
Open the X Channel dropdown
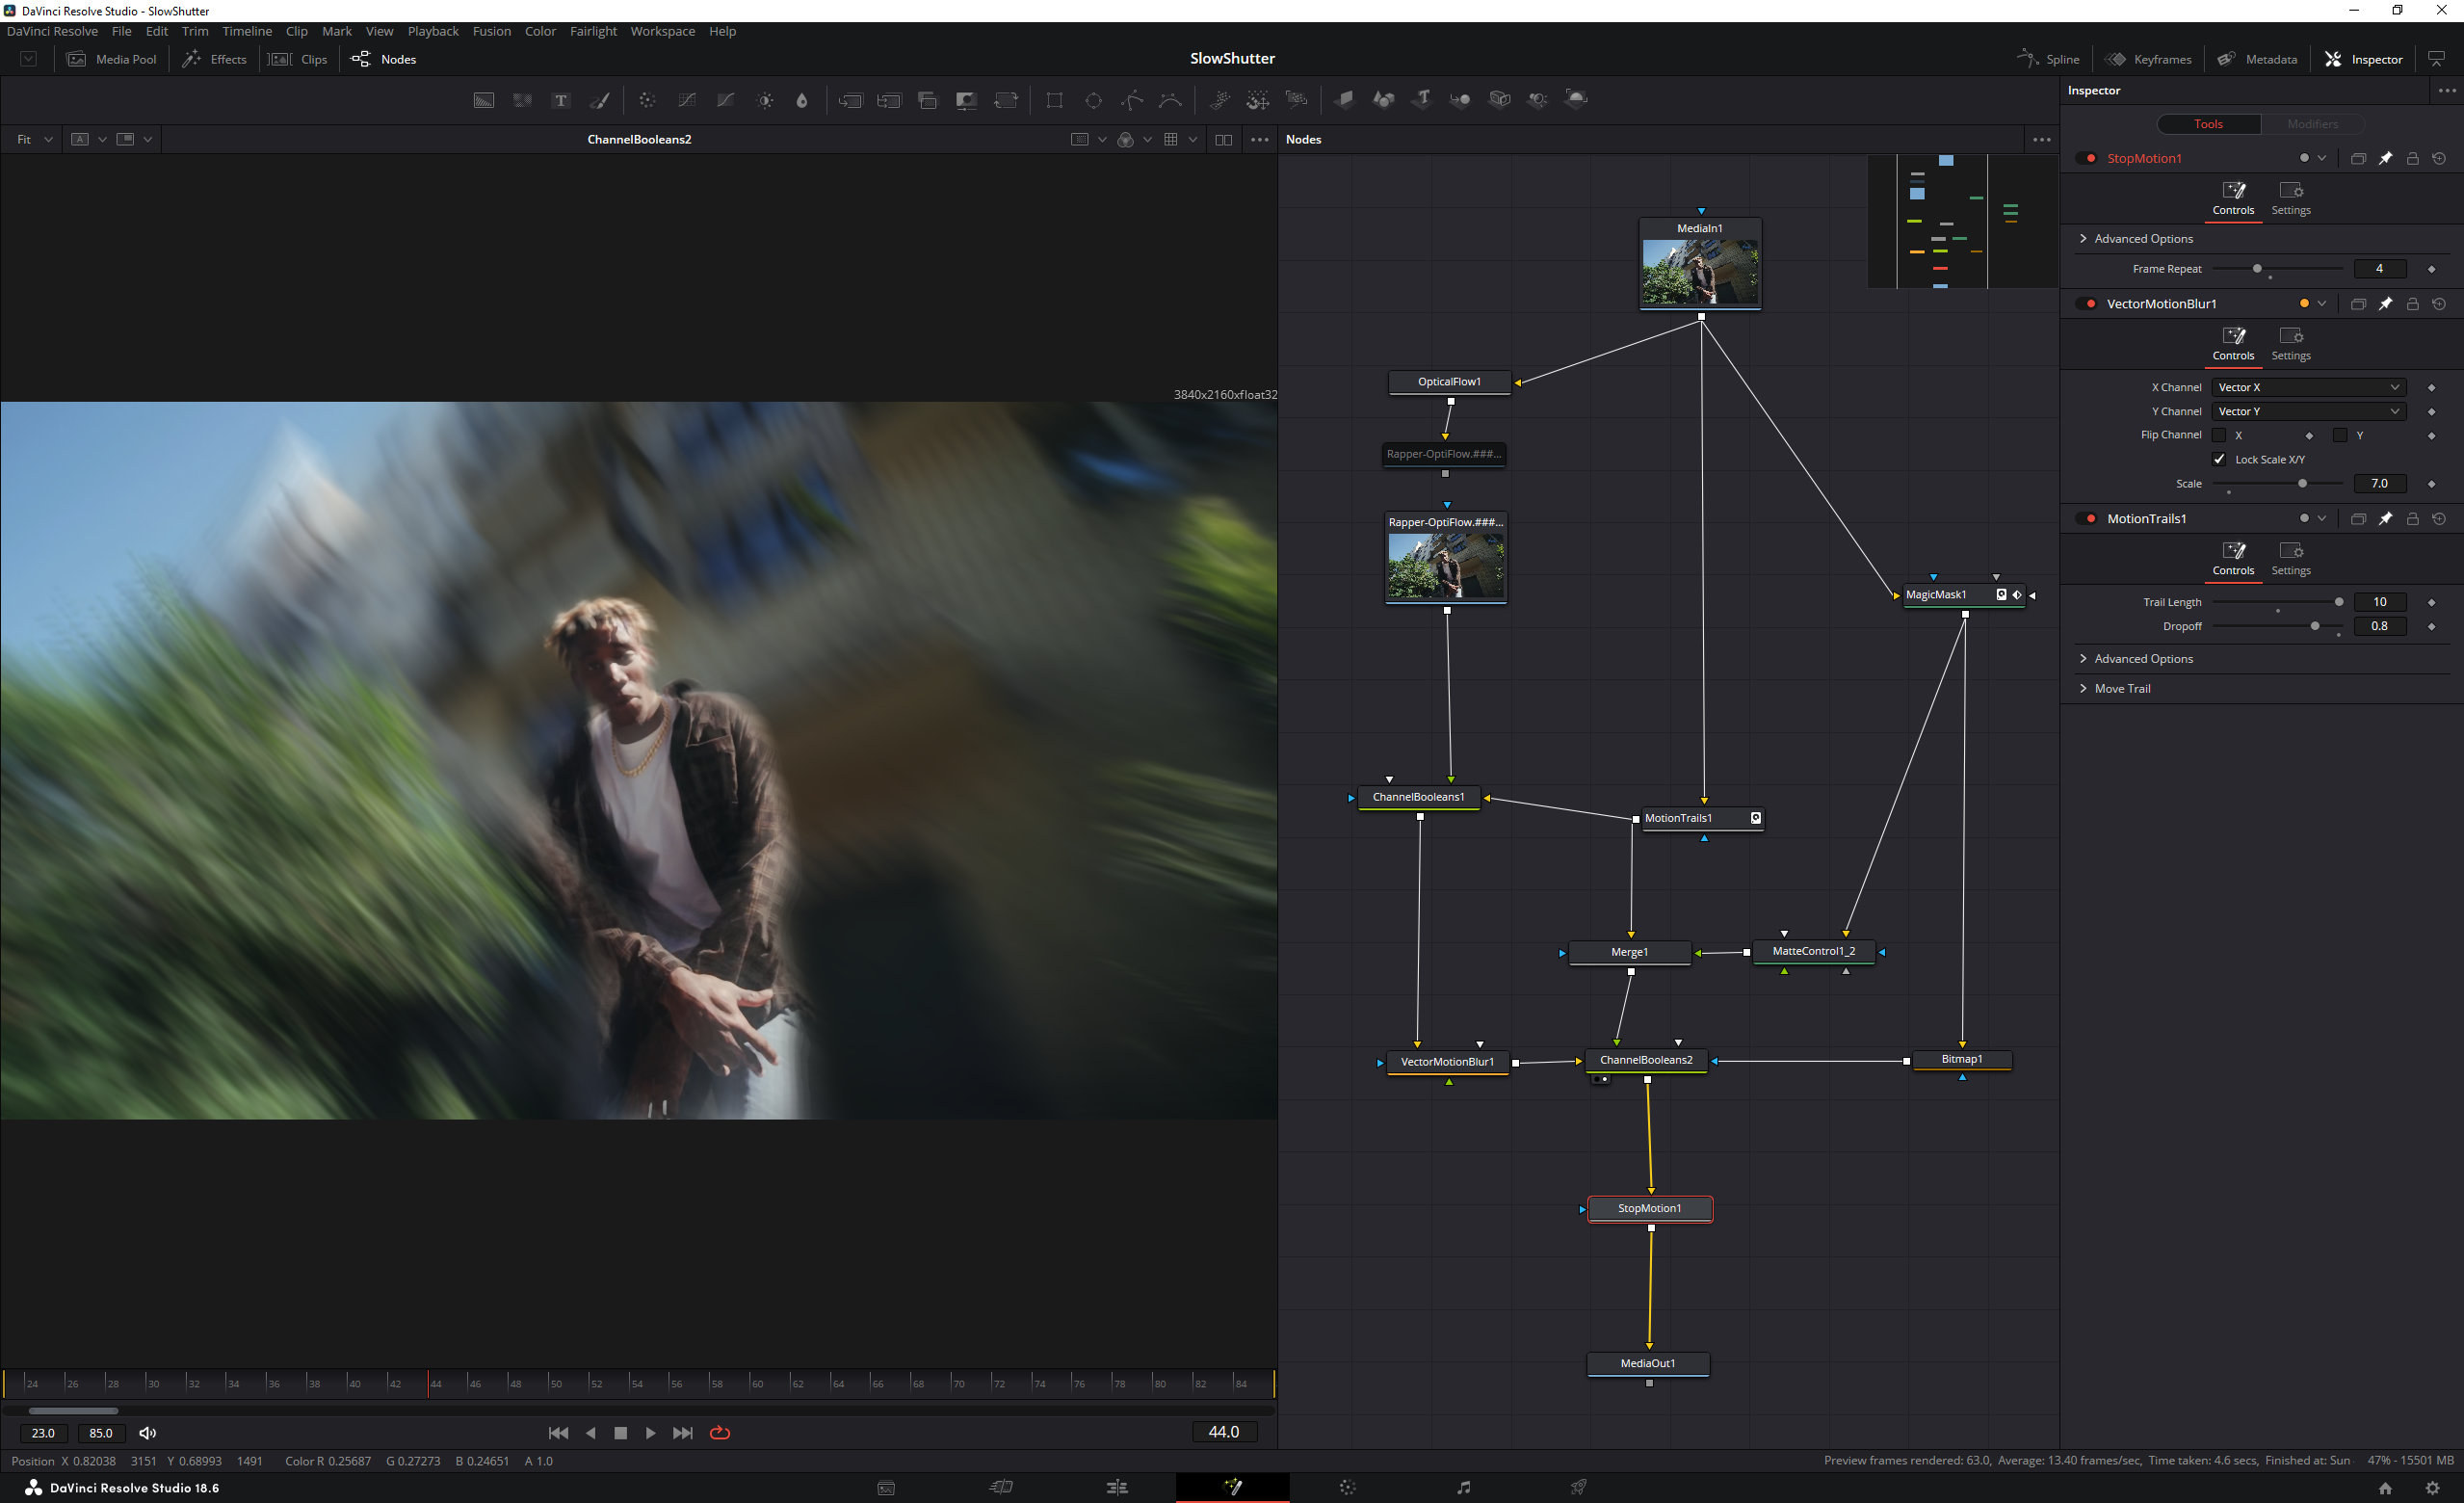pos(2308,387)
